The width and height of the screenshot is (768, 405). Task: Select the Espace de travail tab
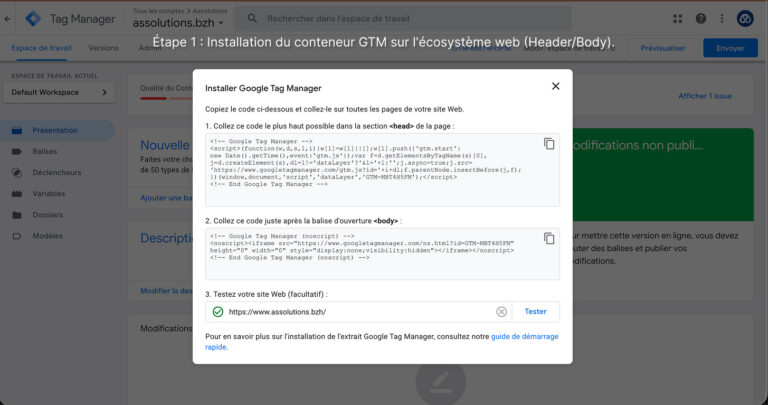click(42, 48)
